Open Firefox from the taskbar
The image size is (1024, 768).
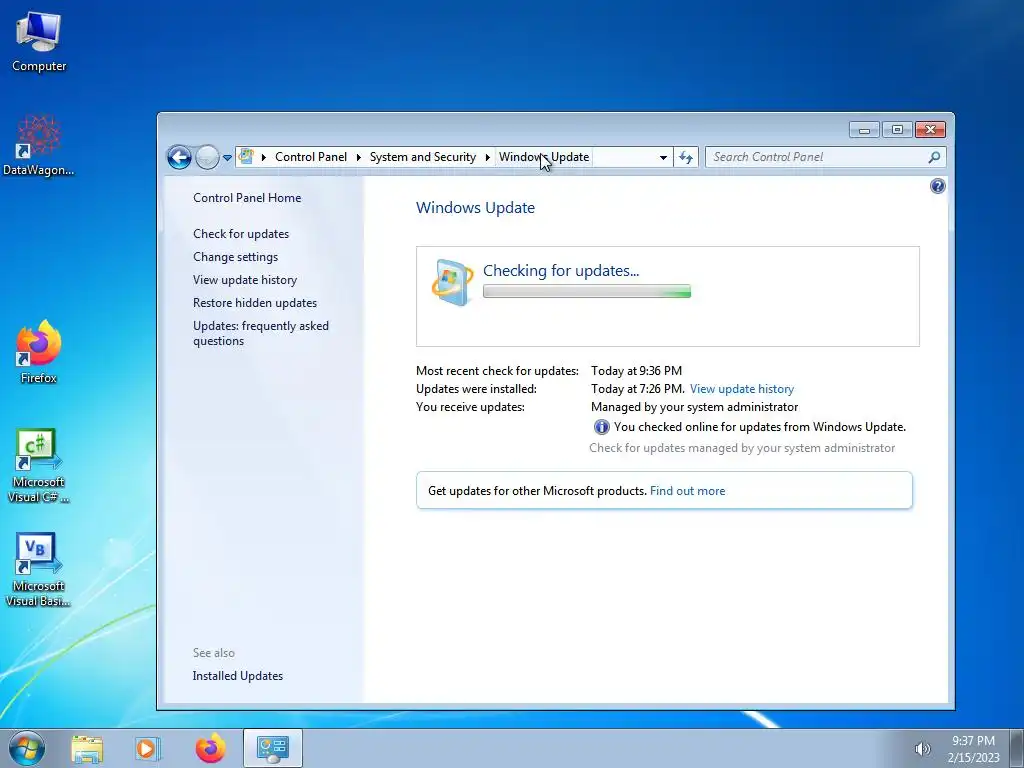[210, 749]
